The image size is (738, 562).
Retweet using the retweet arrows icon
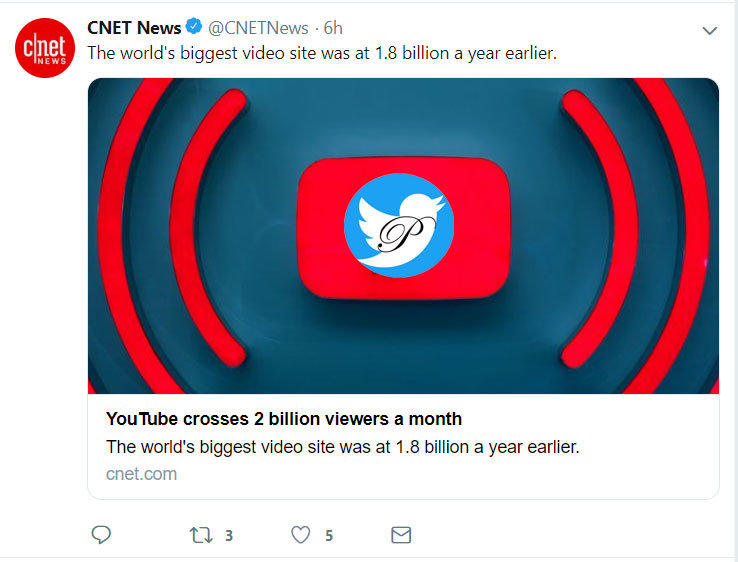tap(201, 535)
